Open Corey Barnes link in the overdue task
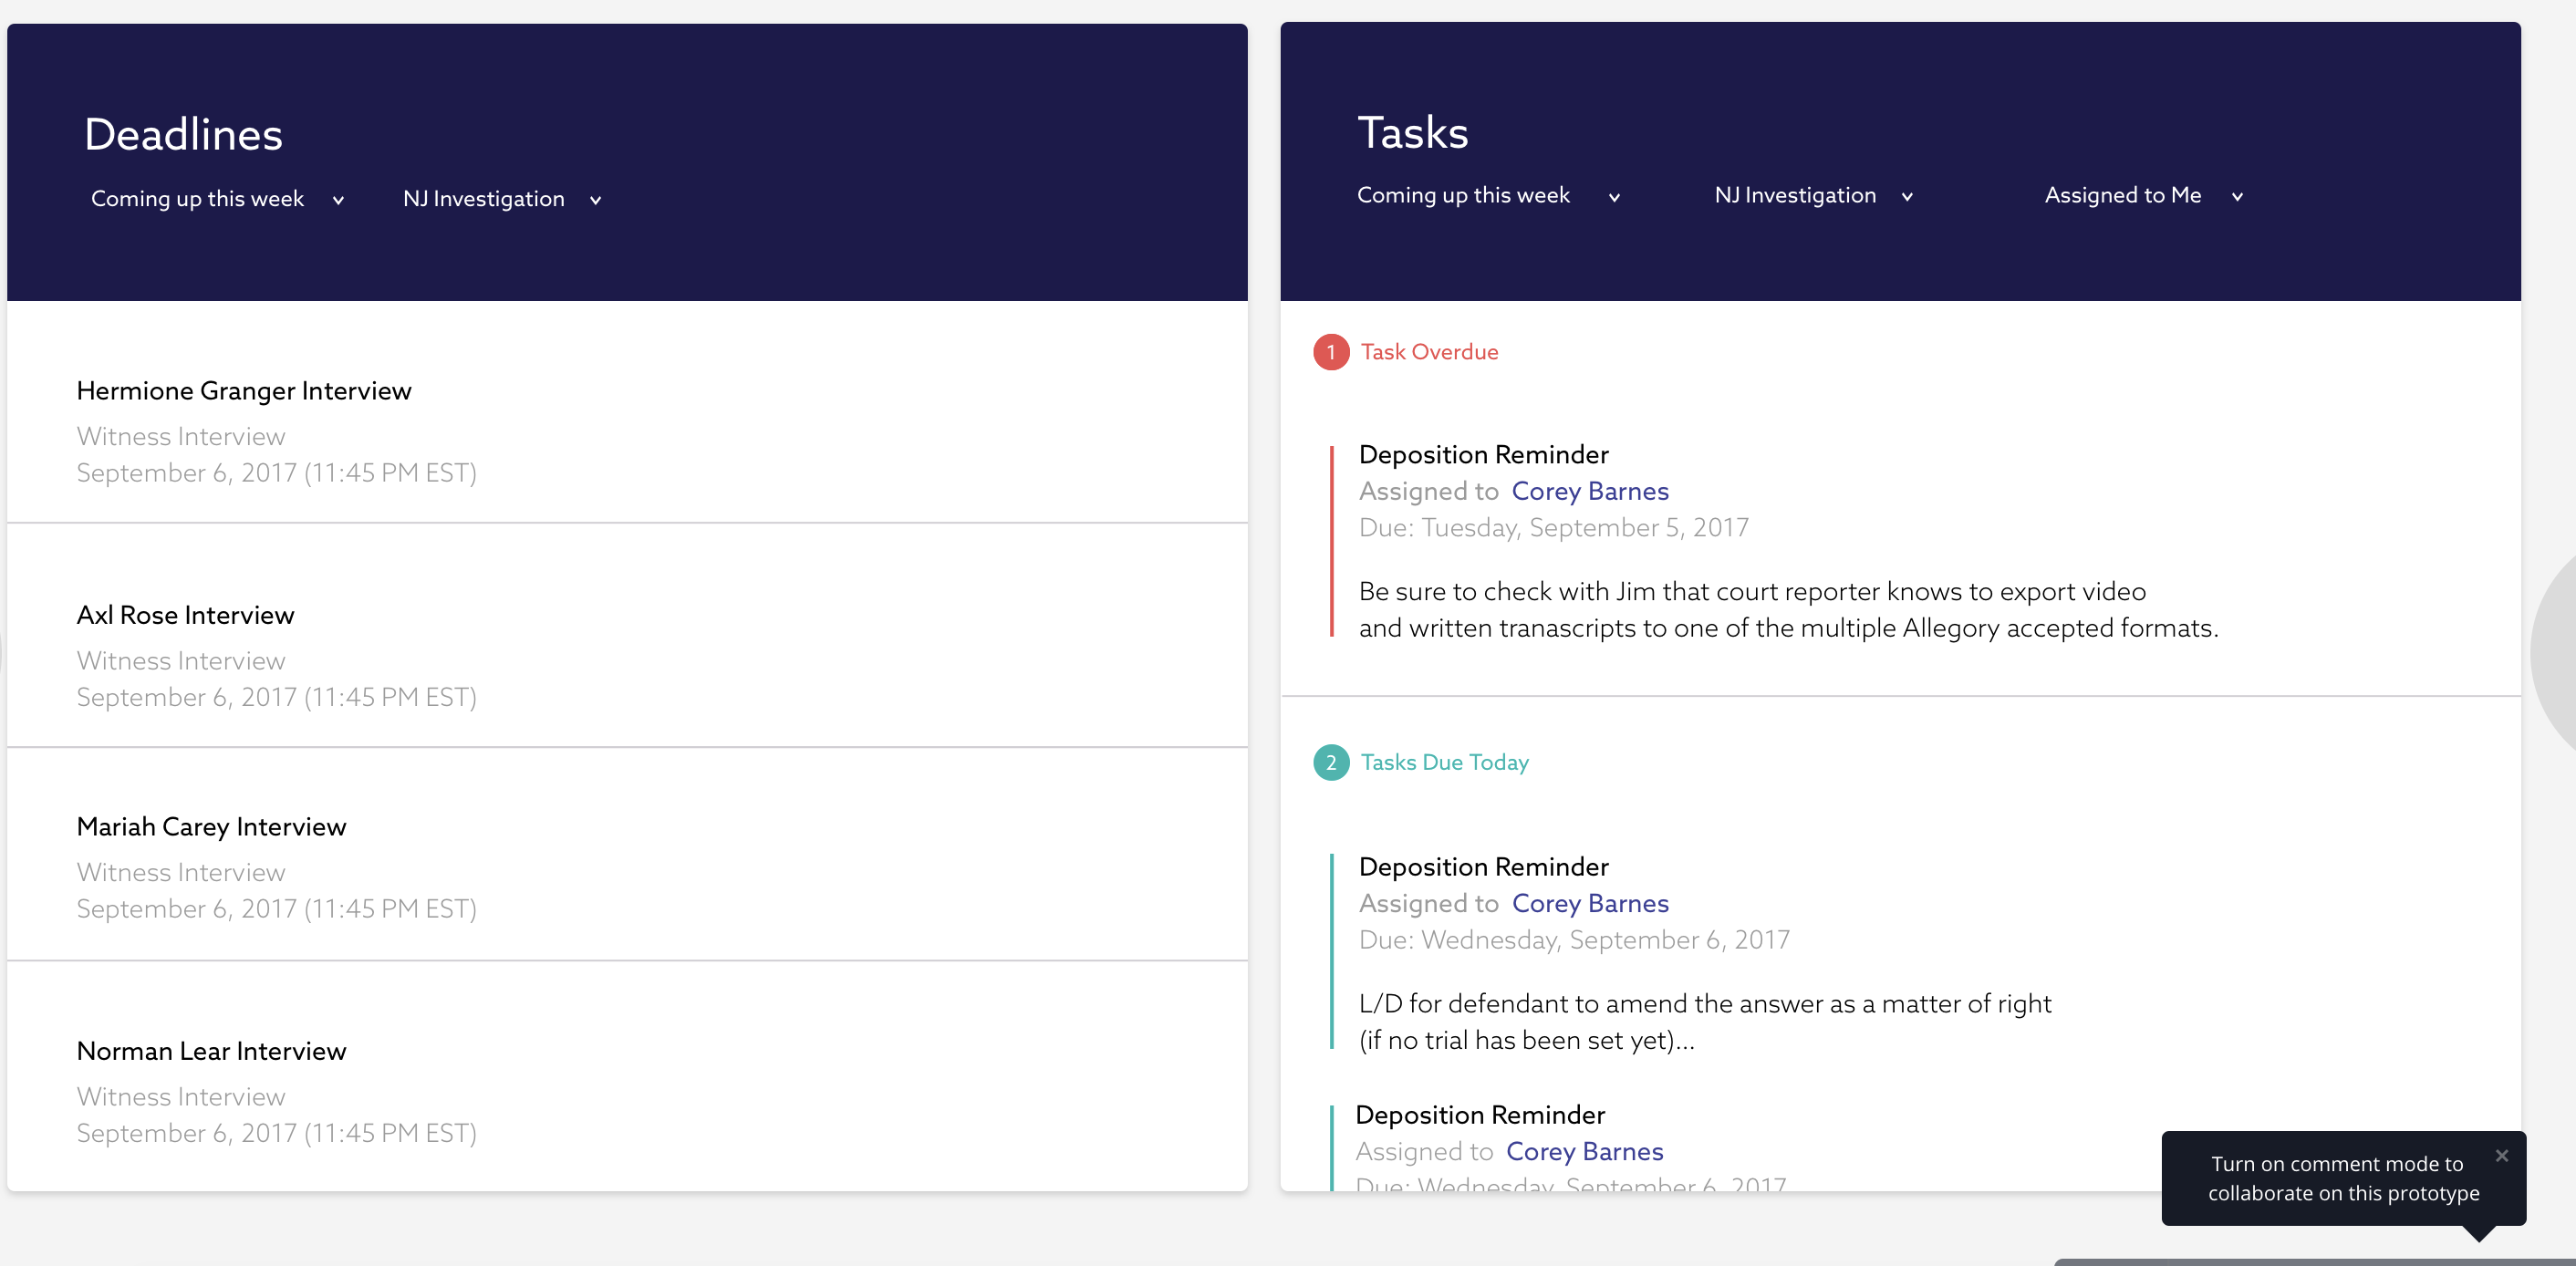This screenshot has height=1266, width=2576. point(1590,491)
